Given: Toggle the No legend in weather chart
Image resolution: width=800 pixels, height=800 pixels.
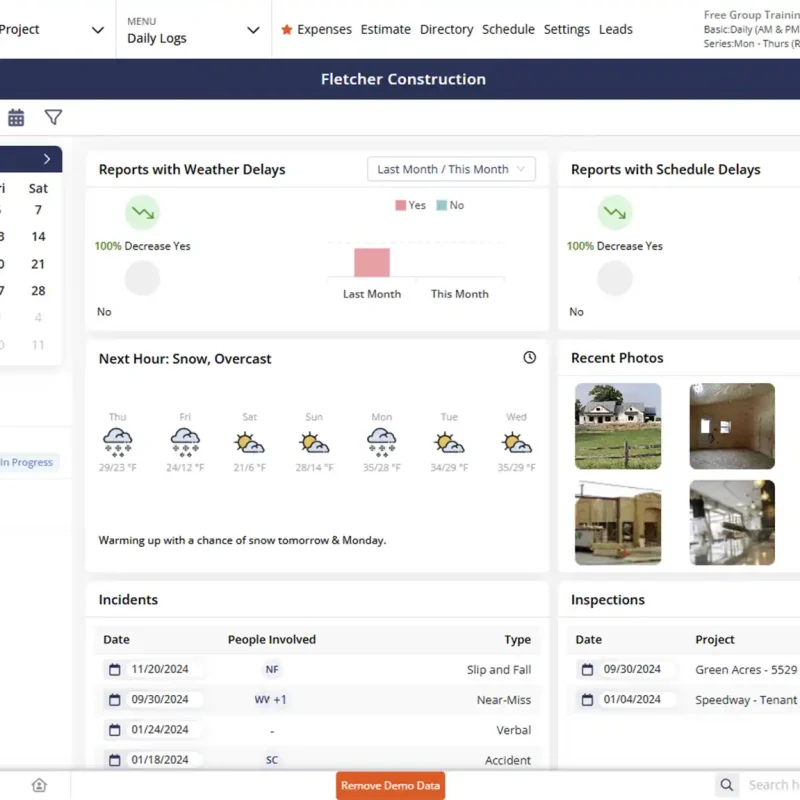Looking at the screenshot, I should (x=450, y=205).
